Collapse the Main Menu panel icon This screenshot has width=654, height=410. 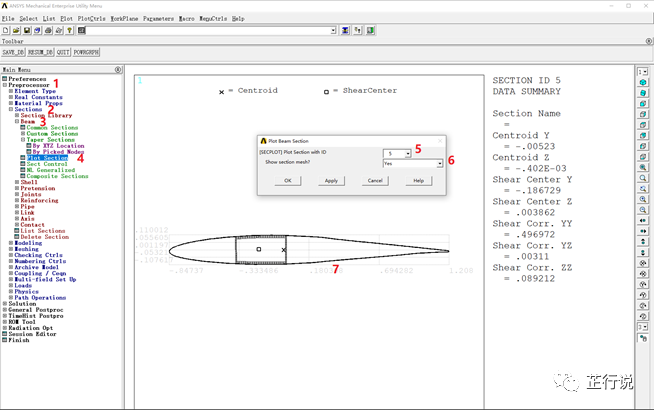coord(118,70)
